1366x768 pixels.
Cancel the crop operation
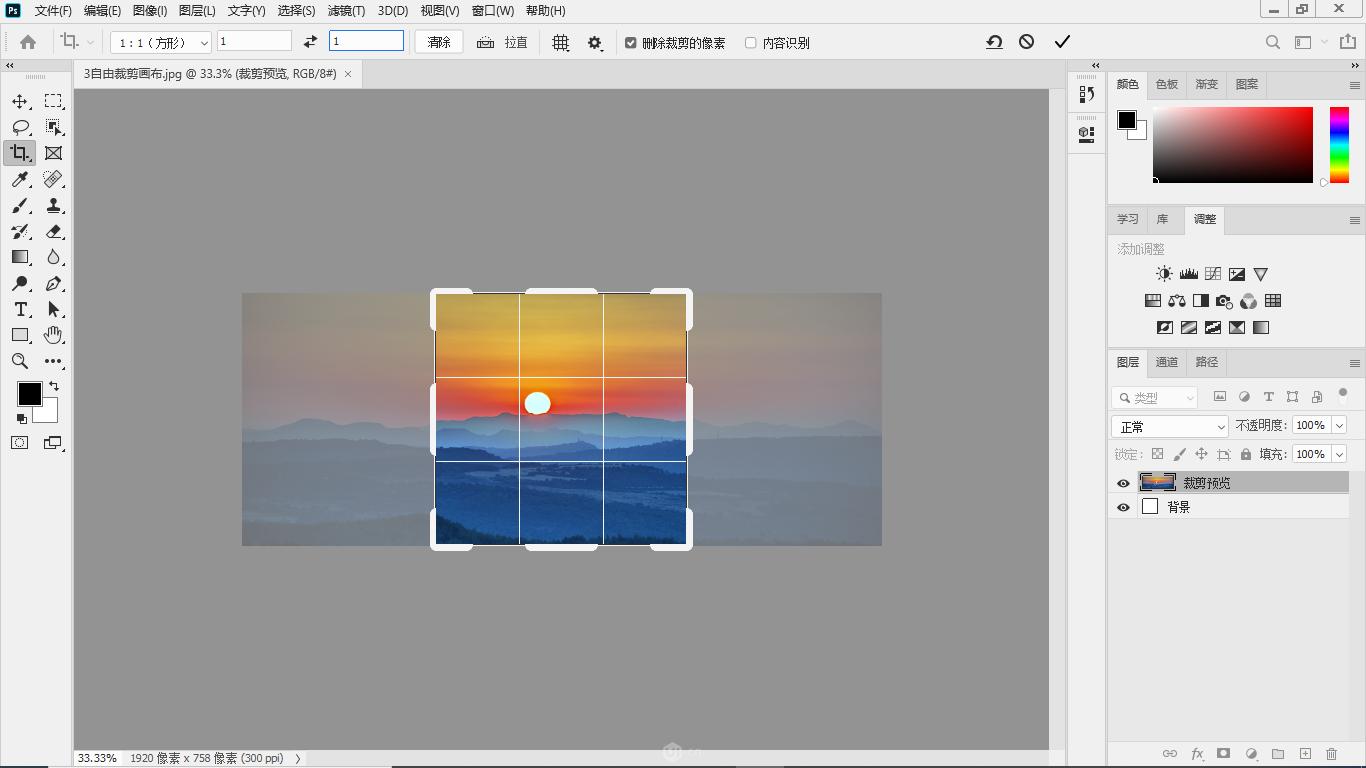(1026, 42)
